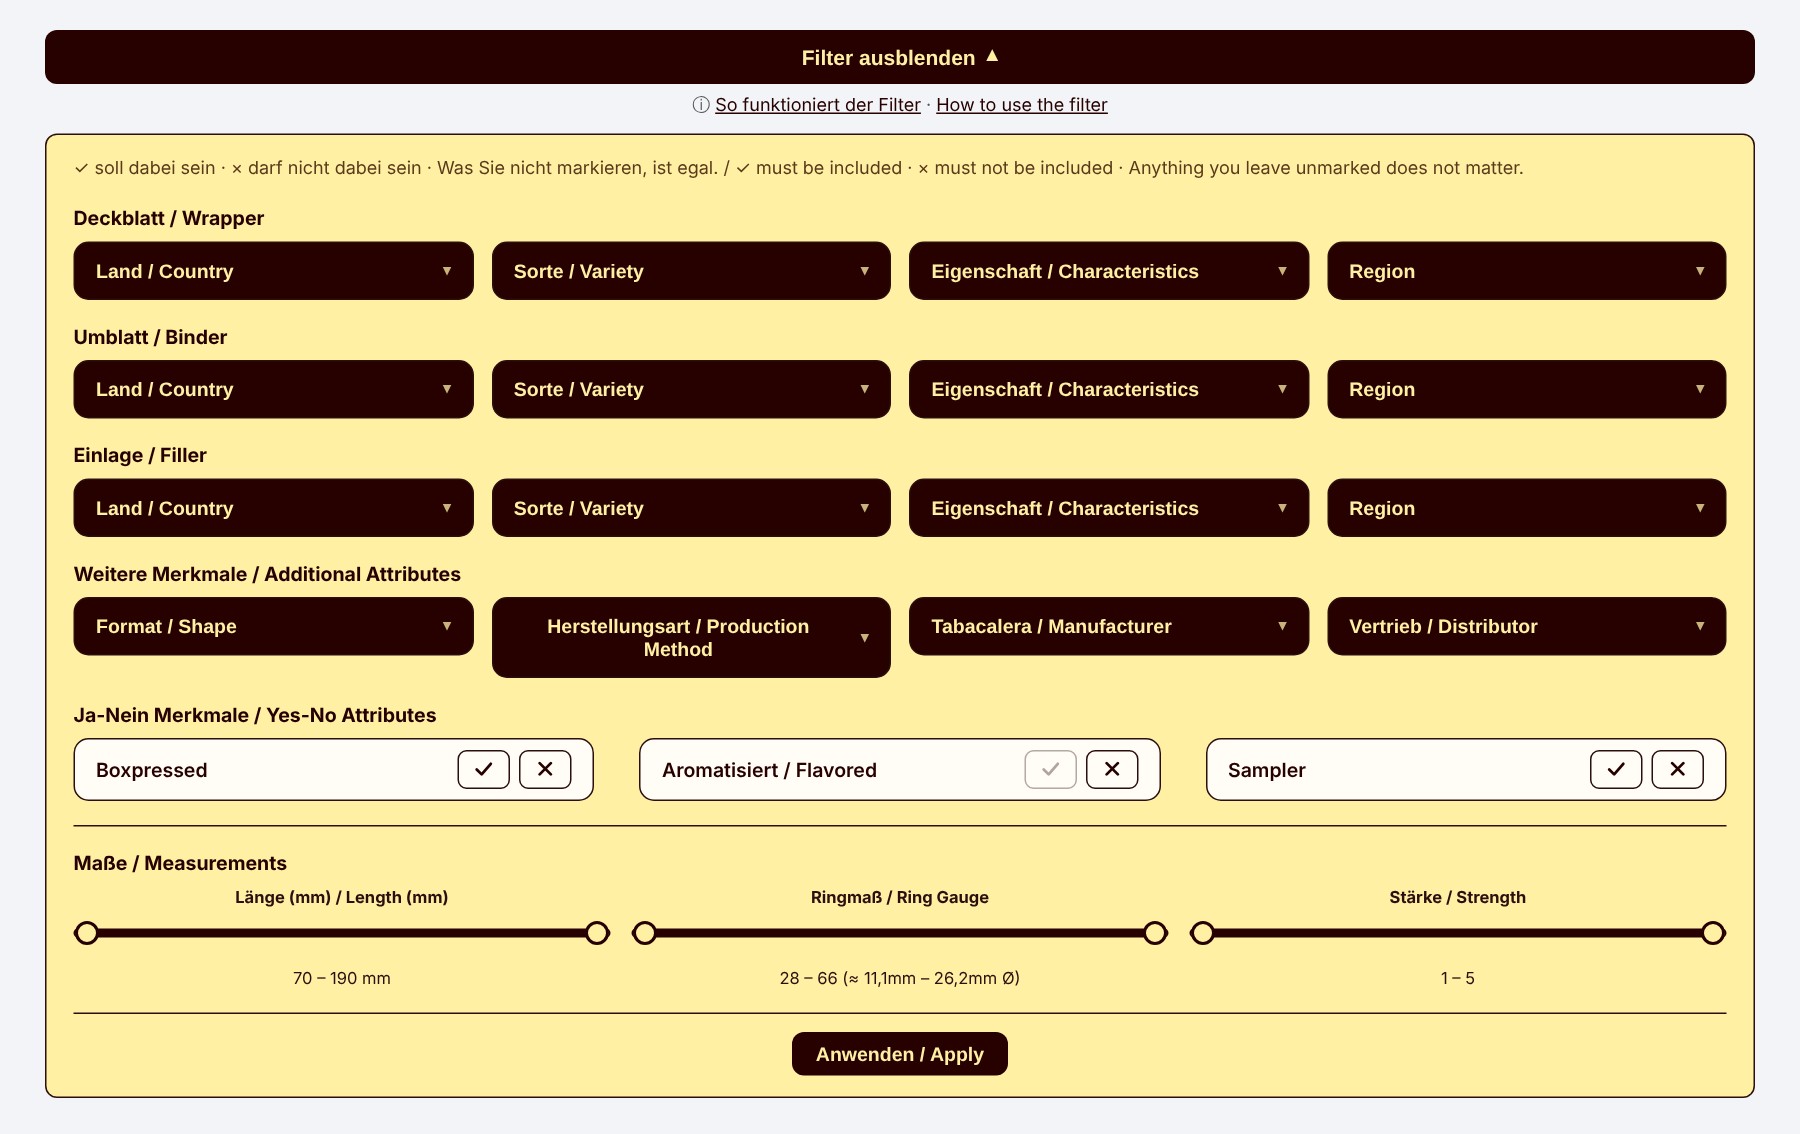Open the Filler Region dropdown
The height and width of the screenshot is (1134, 1800).
(1526, 508)
